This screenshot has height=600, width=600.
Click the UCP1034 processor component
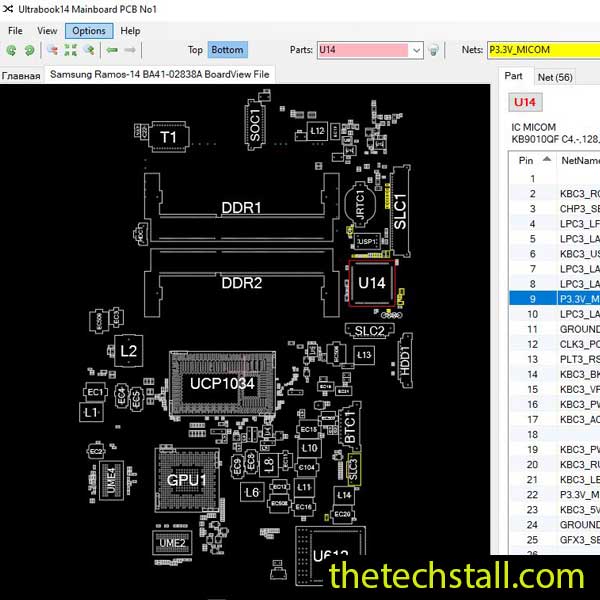point(222,383)
